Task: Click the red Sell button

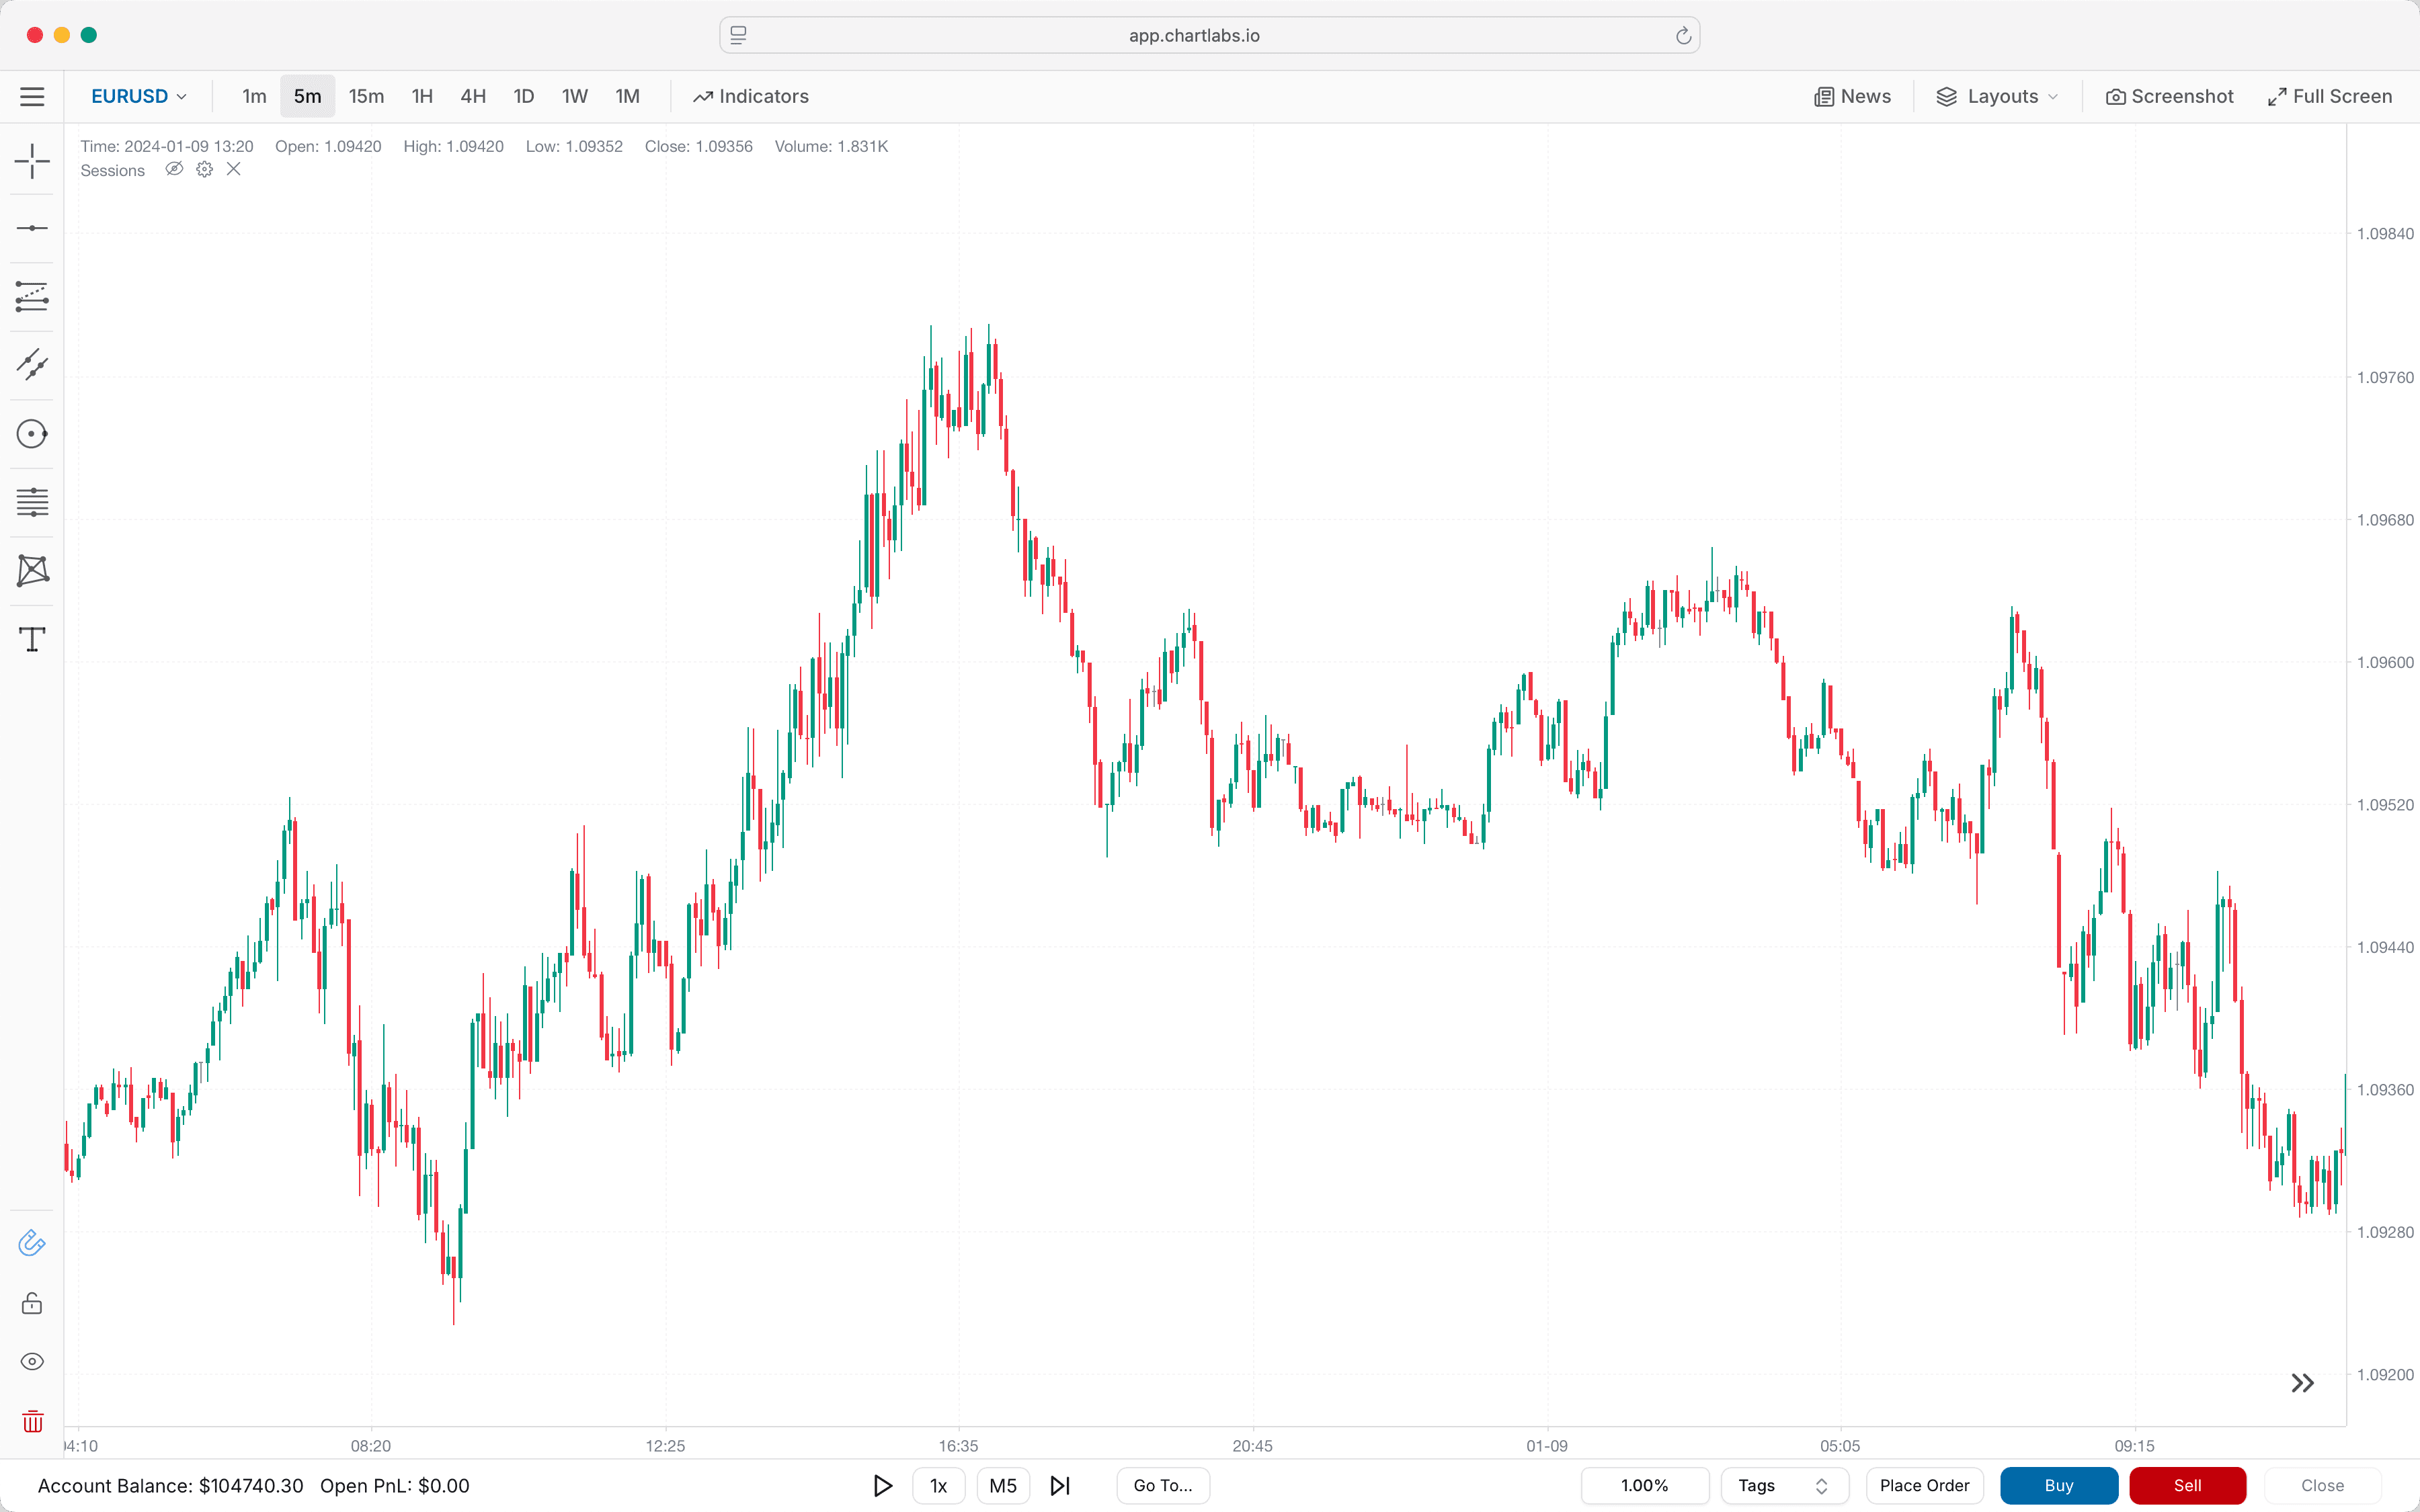Action: pyautogui.click(x=2187, y=1485)
